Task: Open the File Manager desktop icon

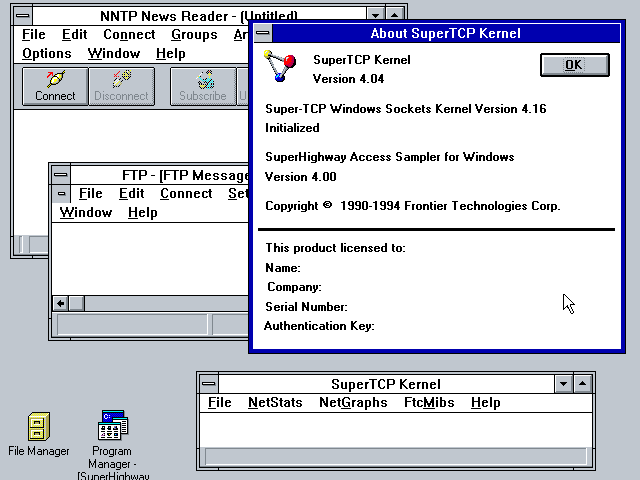Action: (x=39, y=433)
